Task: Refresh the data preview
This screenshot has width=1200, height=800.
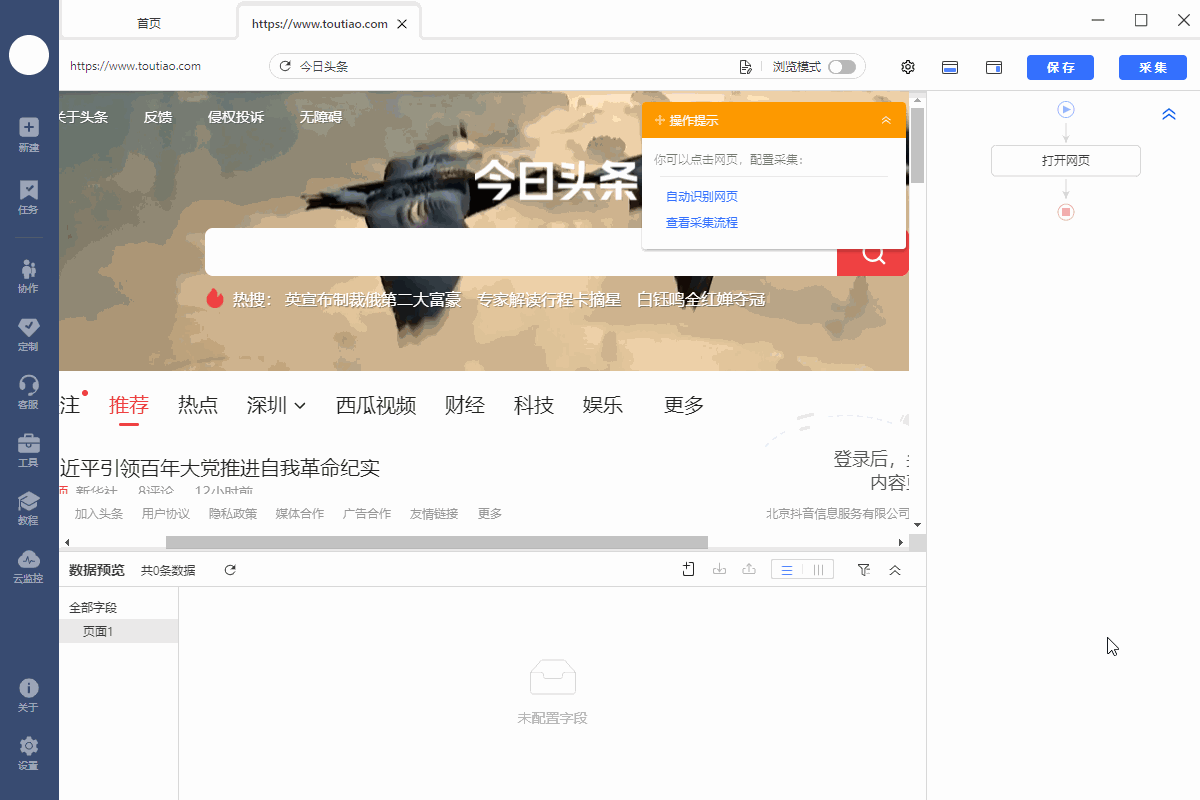Action: point(230,570)
